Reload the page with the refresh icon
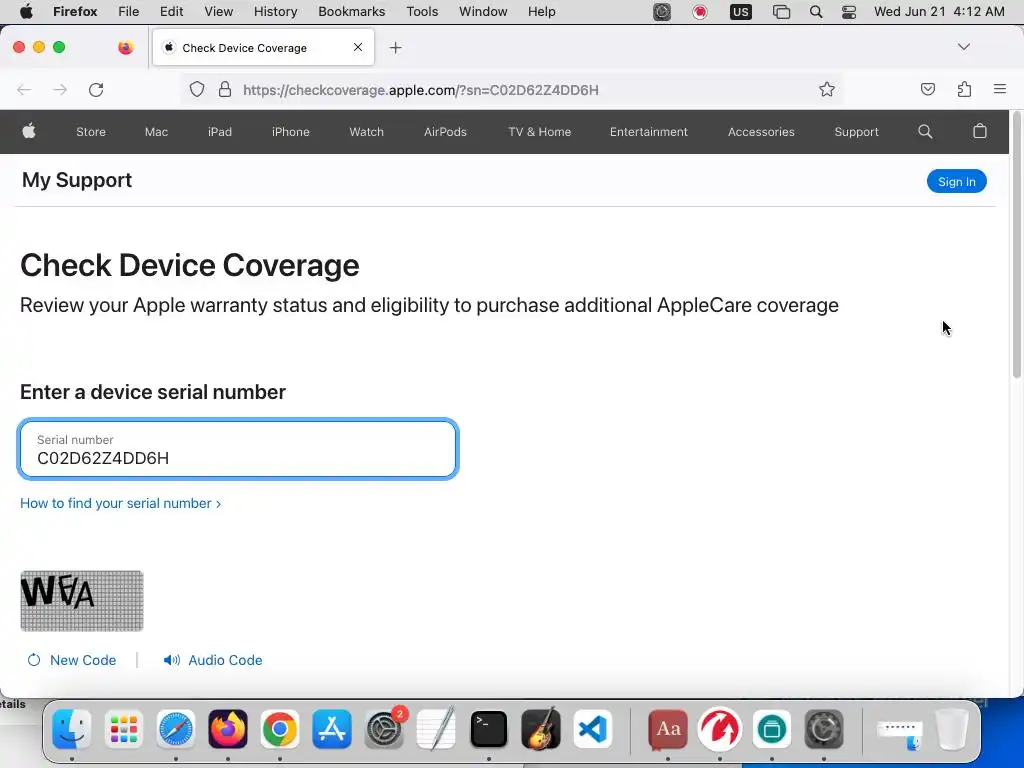 [x=96, y=89]
